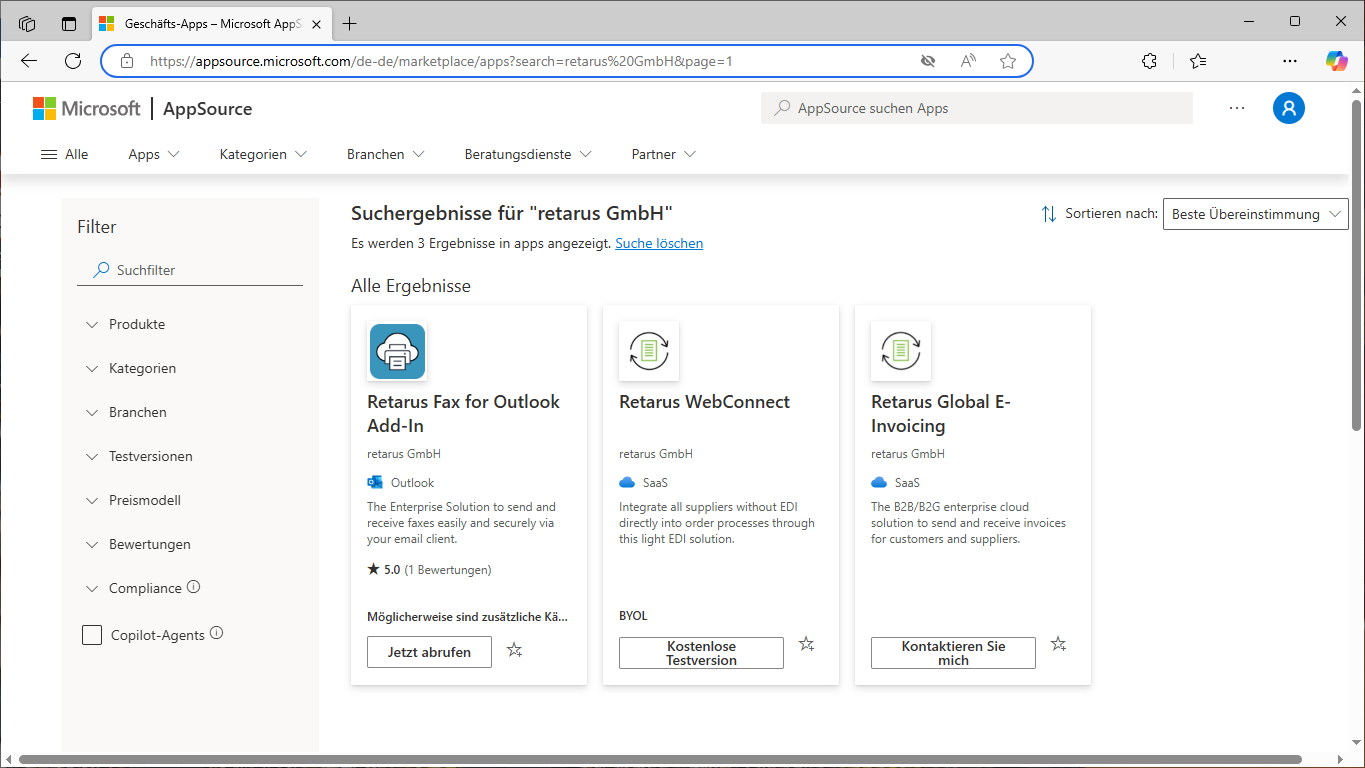This screenshot has height=768, width=1365.
Task: Click the tracking prevention eye icon
Action: (928, 61)
